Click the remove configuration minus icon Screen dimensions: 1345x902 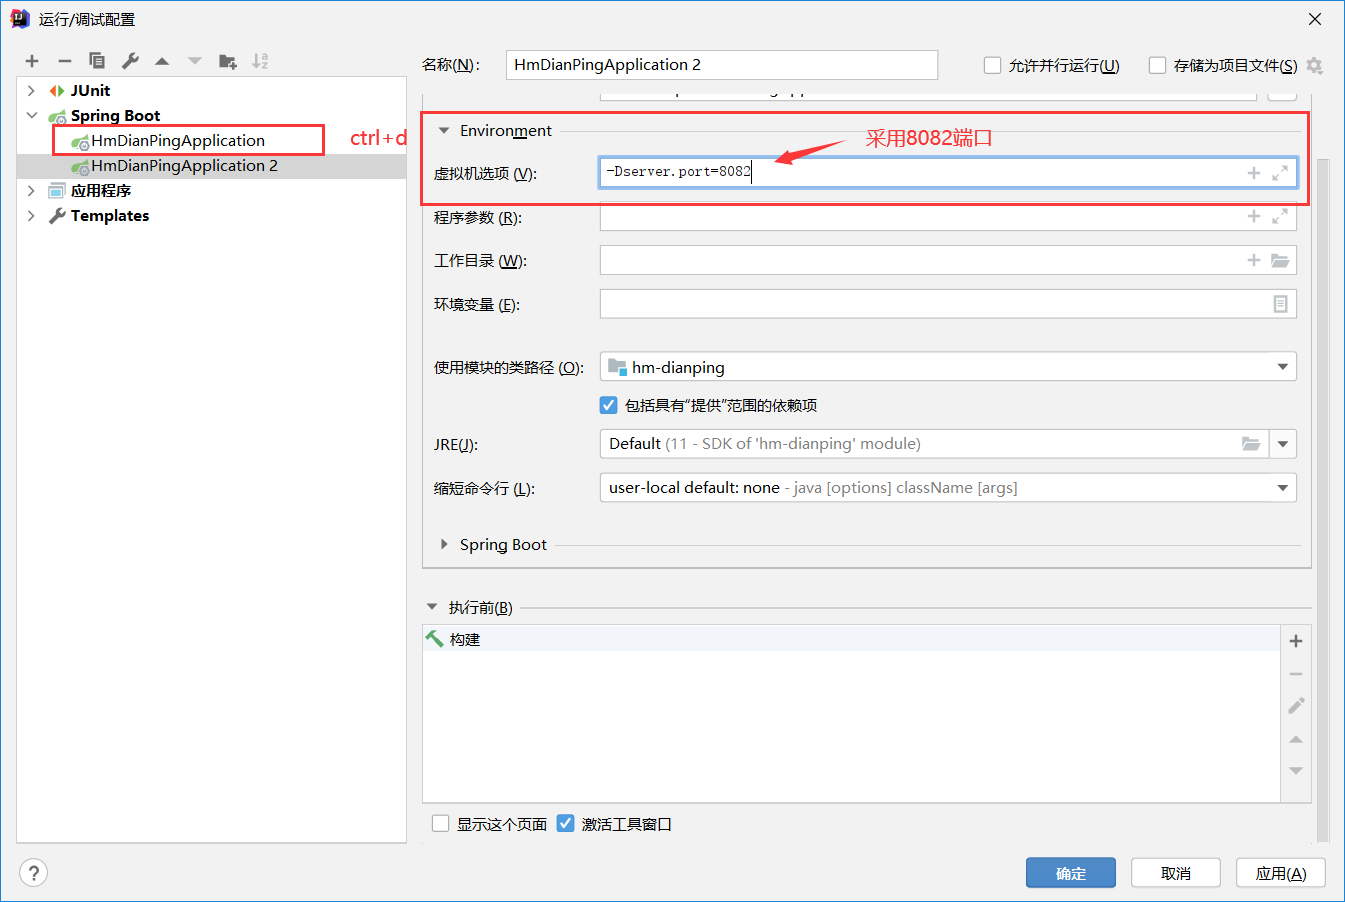pyautogui.click(x=65, y=61)
